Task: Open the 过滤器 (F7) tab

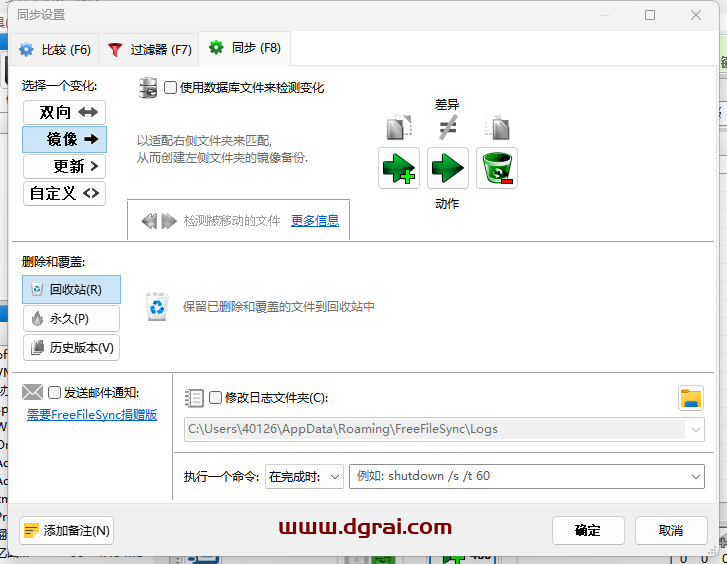Action: coord(149,49)
